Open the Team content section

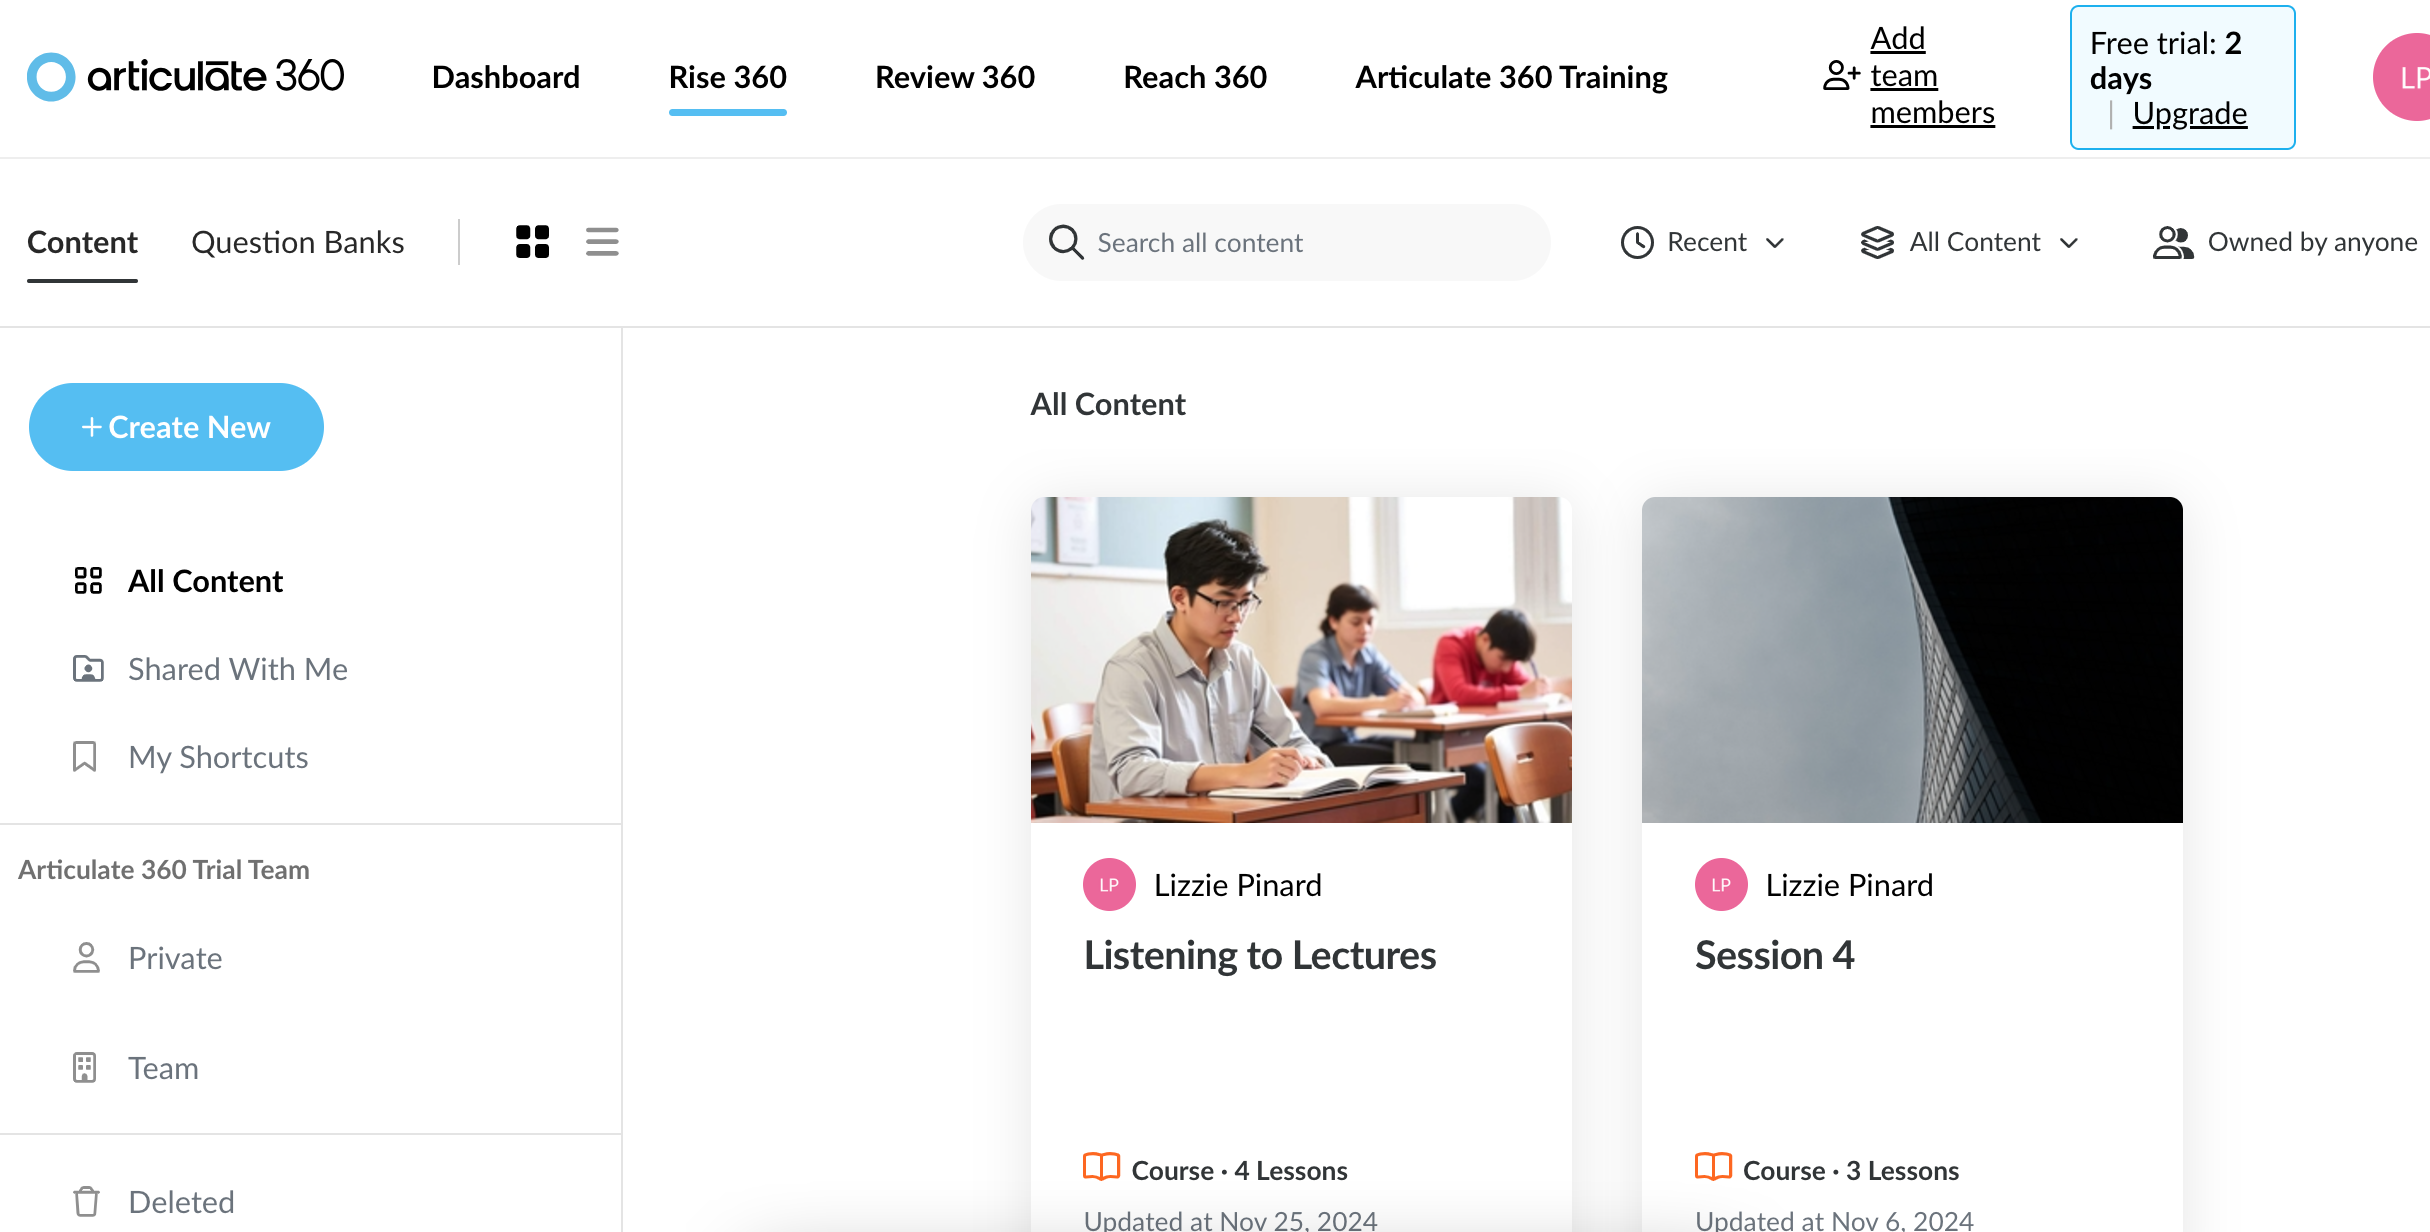point(162,1068)
